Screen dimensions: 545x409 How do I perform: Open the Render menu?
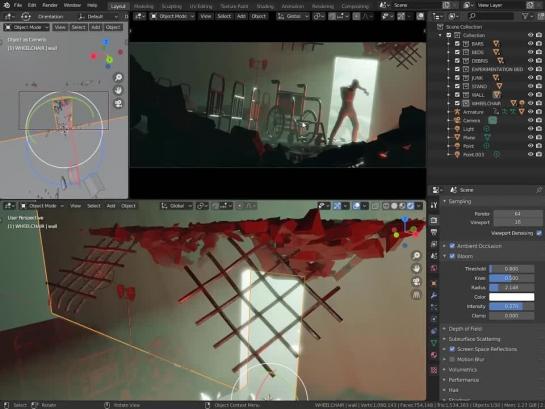click(50, 5)
